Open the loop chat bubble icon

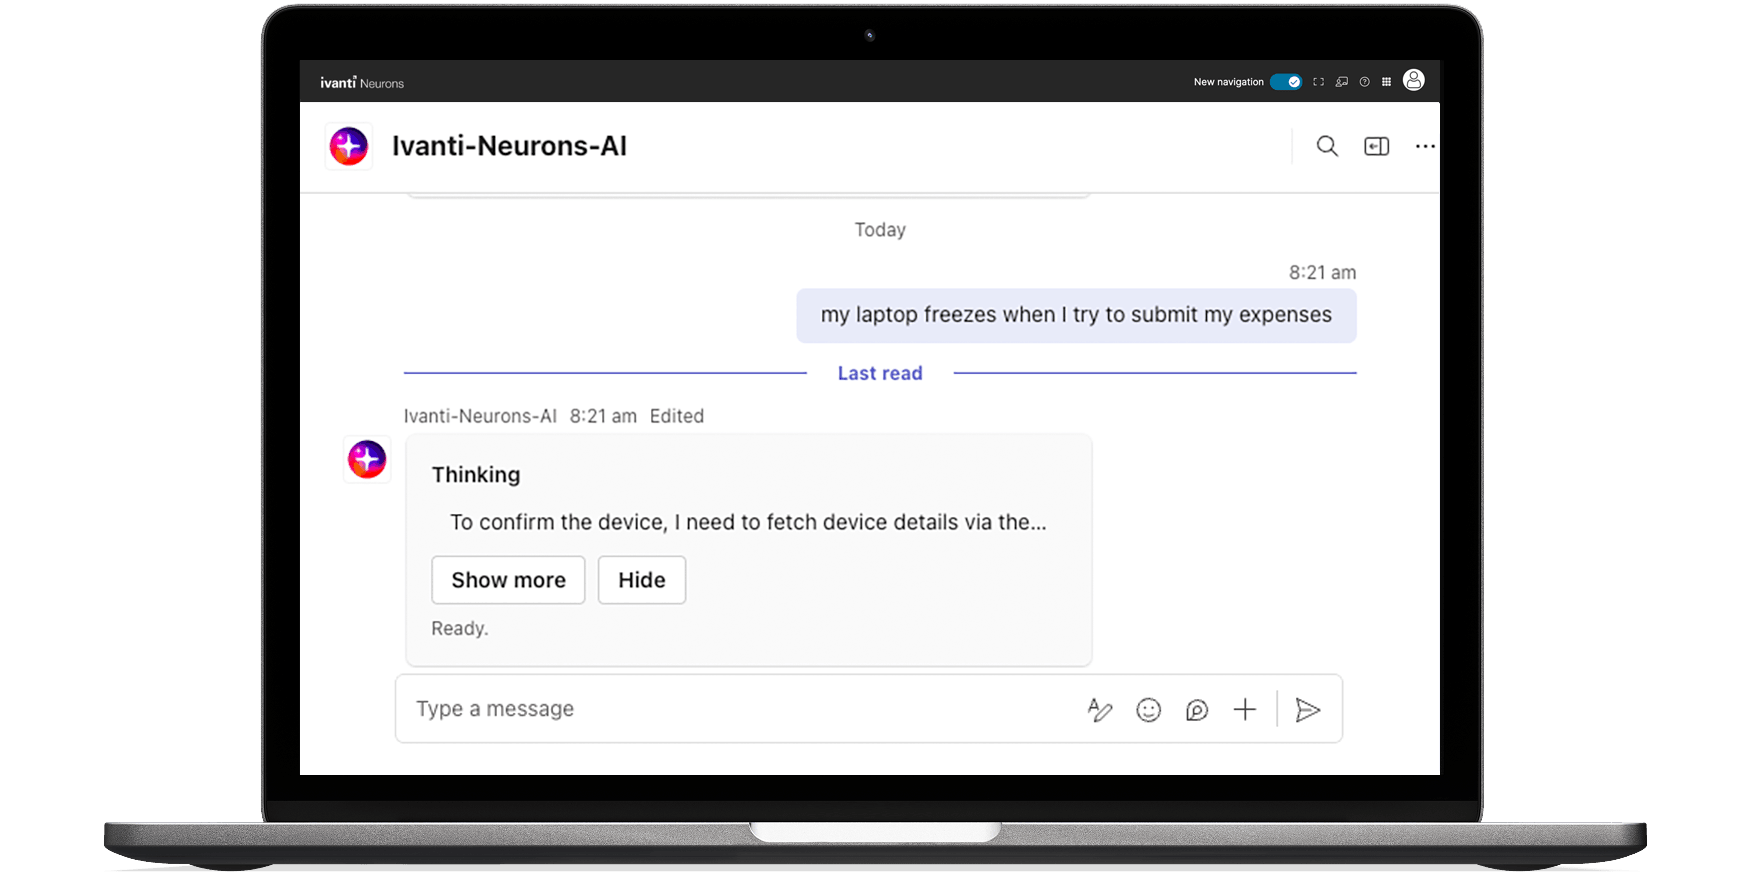pos(1197,710)
